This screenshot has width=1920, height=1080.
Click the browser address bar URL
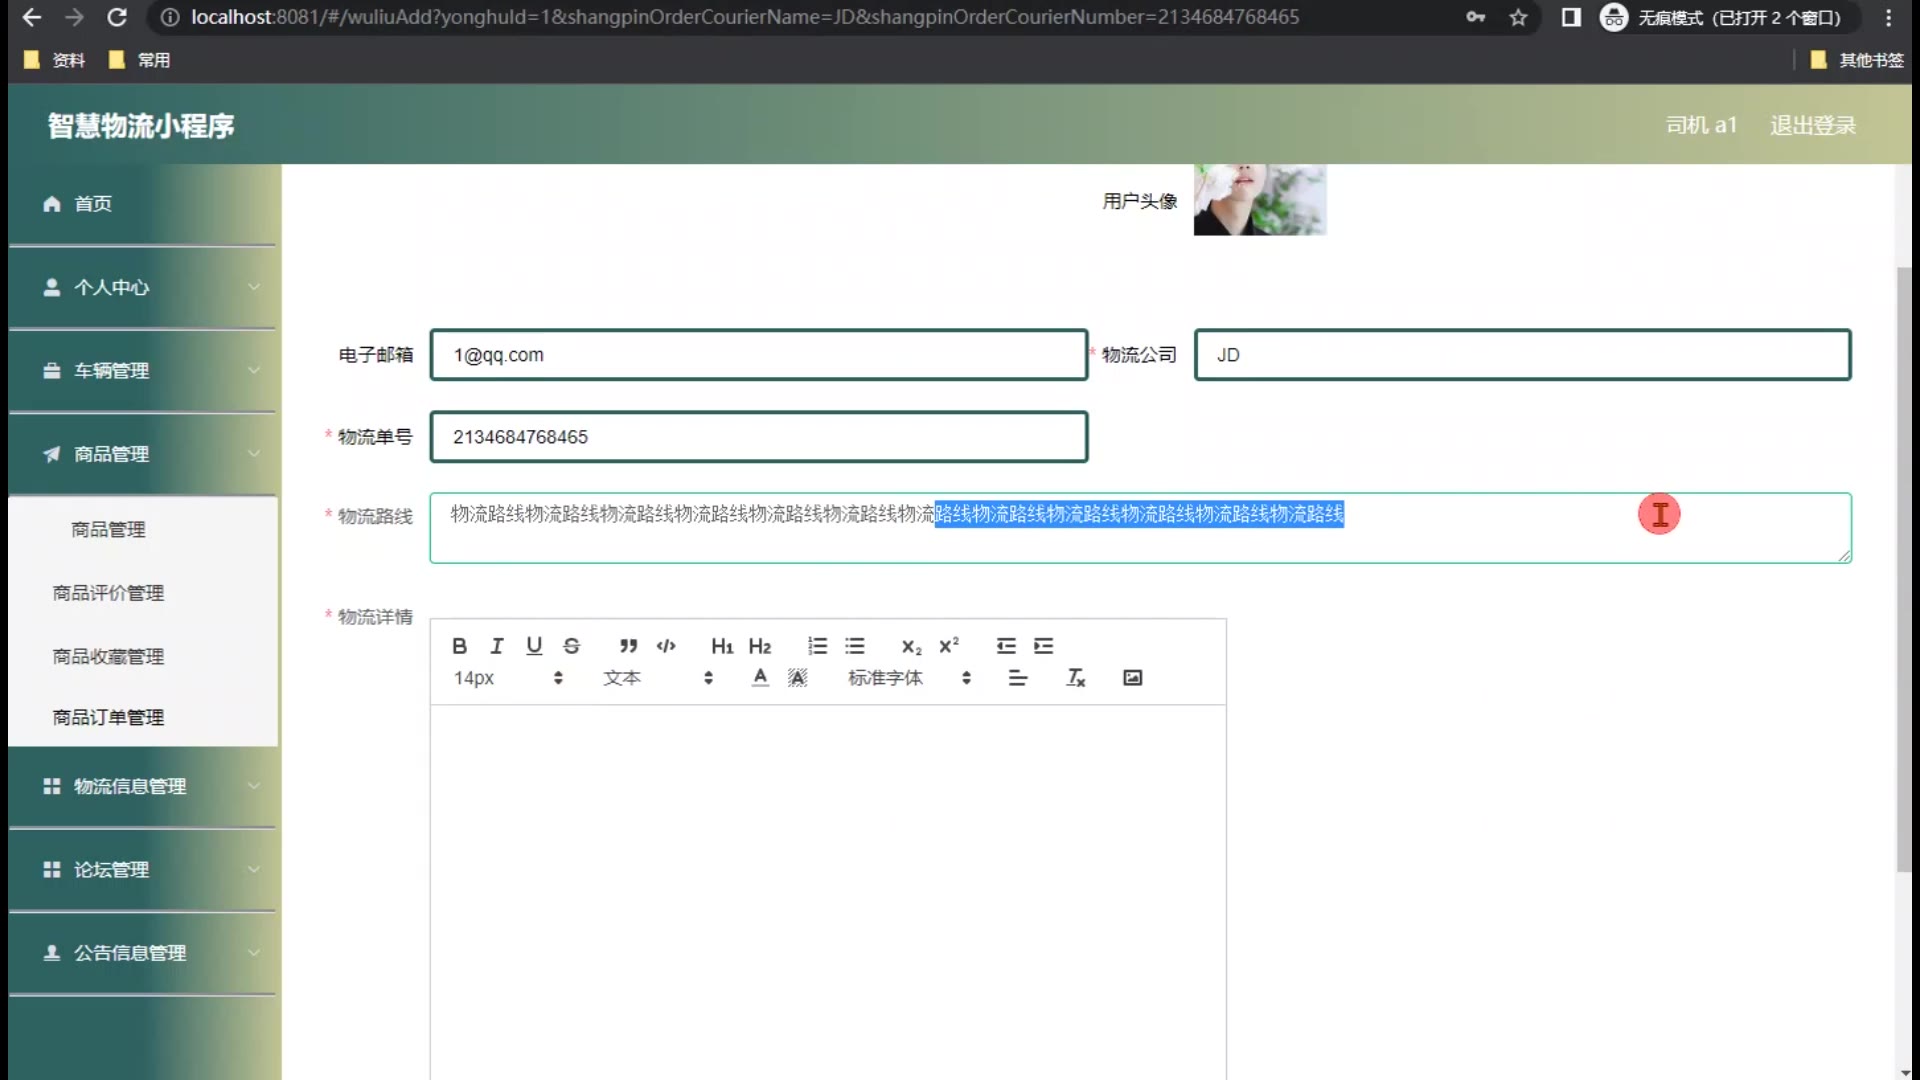pyautogui.click(x=745, y=17)
